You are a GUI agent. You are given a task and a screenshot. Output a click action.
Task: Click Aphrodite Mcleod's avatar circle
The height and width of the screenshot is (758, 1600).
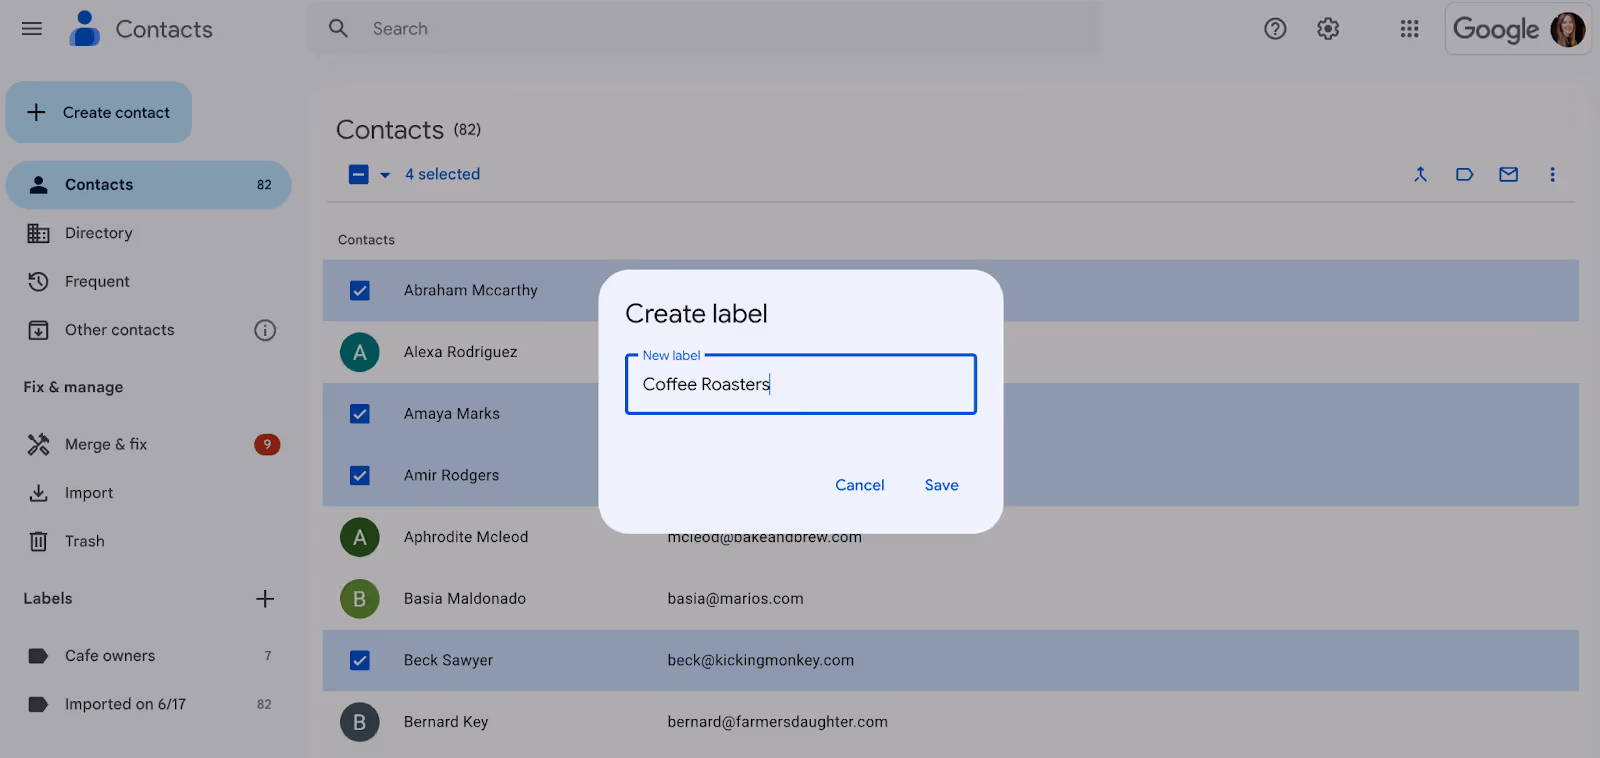click(360, 537)
